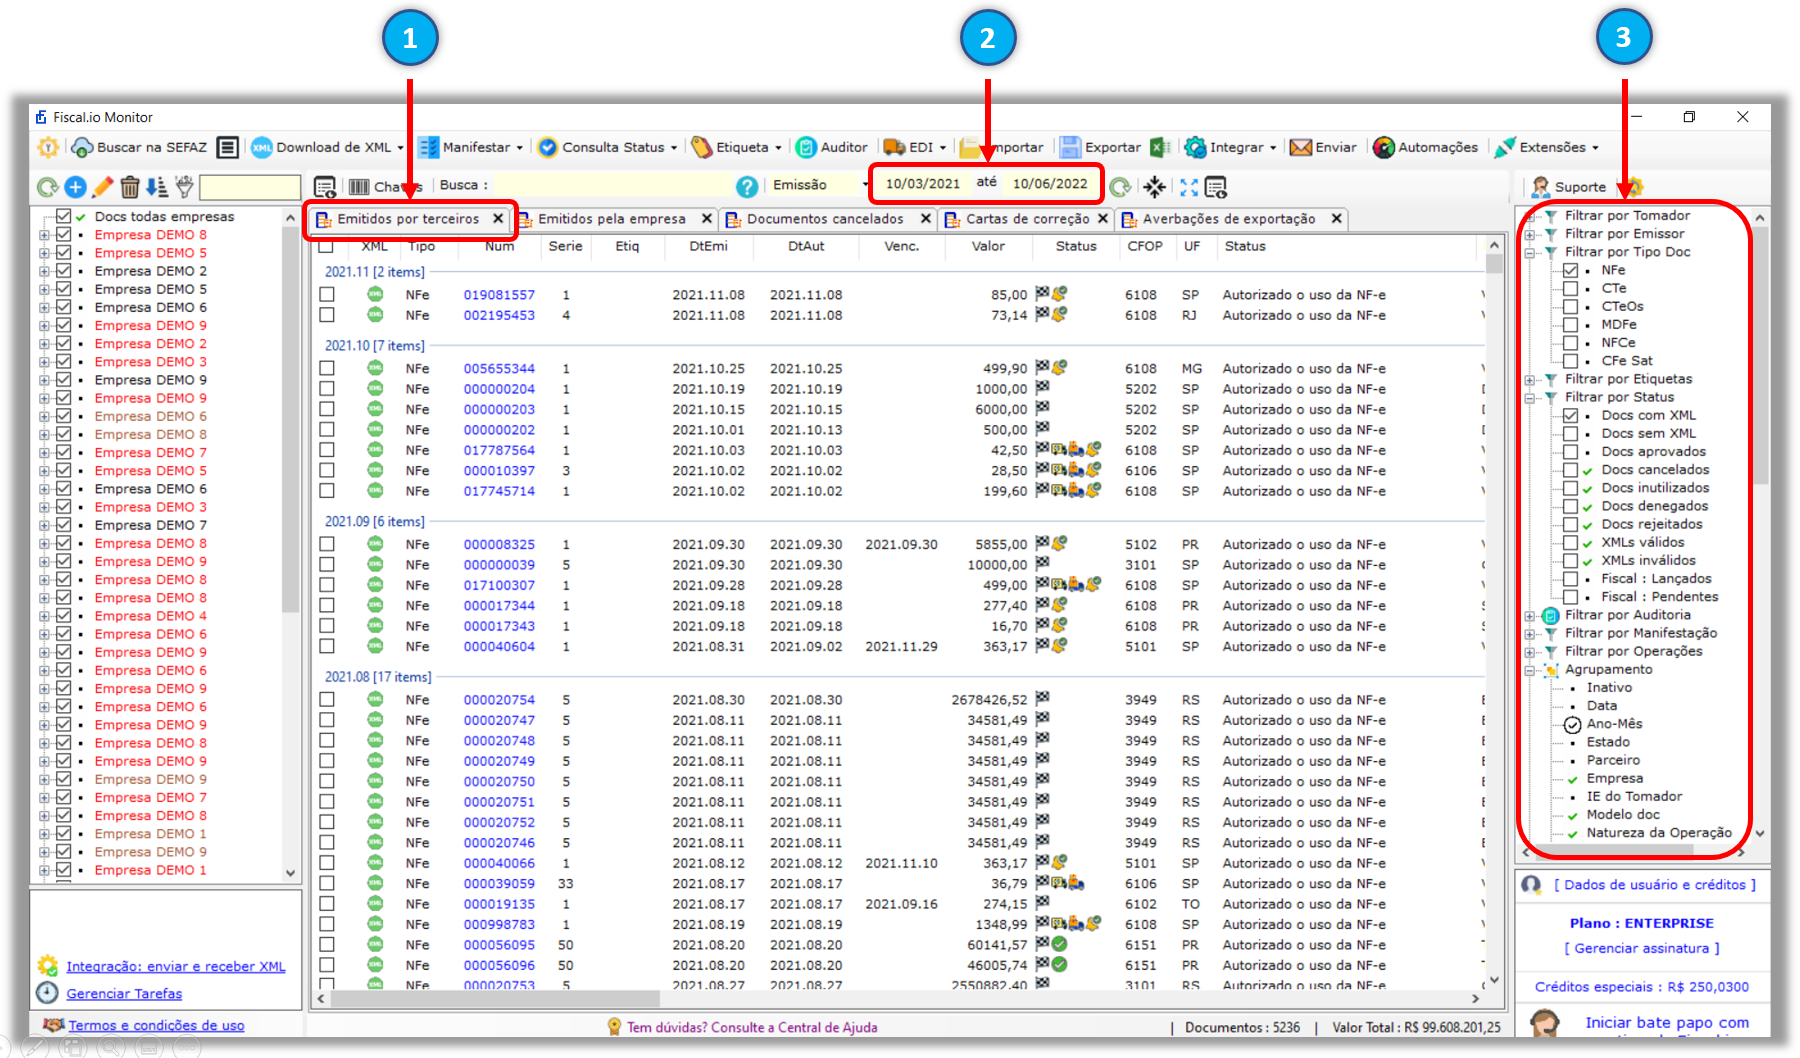Reload results with the green refresh beside dates
The width and height of the screenshot is (1800, 1058).
(x=1120, y=187)
